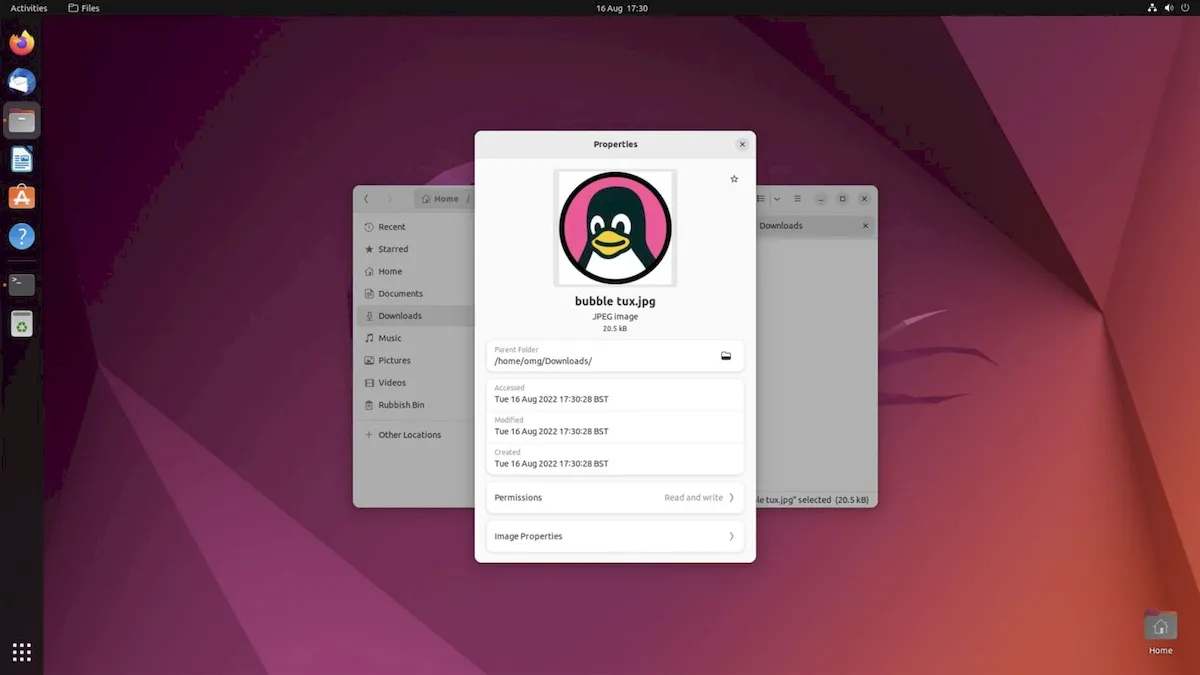Launch Thunderbird mail from the dock
The width and height of the screenshot is (1200, 675).
[x=22, y=82]
